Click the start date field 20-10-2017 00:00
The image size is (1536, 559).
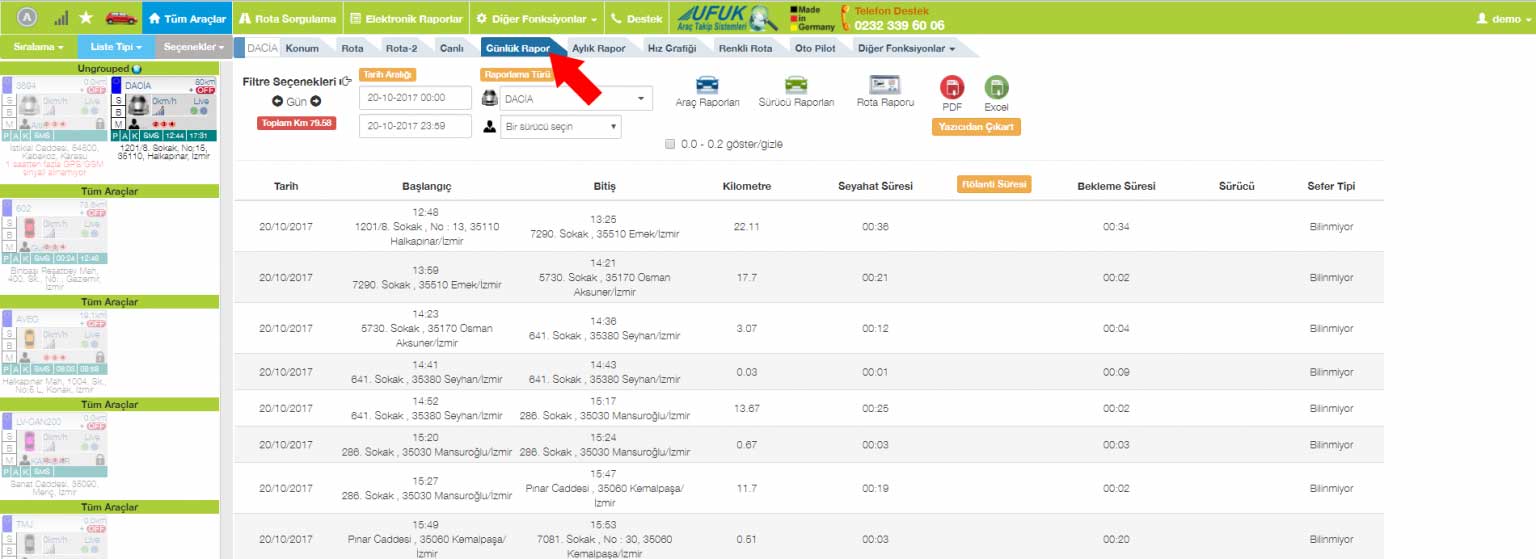pyautogui.click(x=415, y=98)
